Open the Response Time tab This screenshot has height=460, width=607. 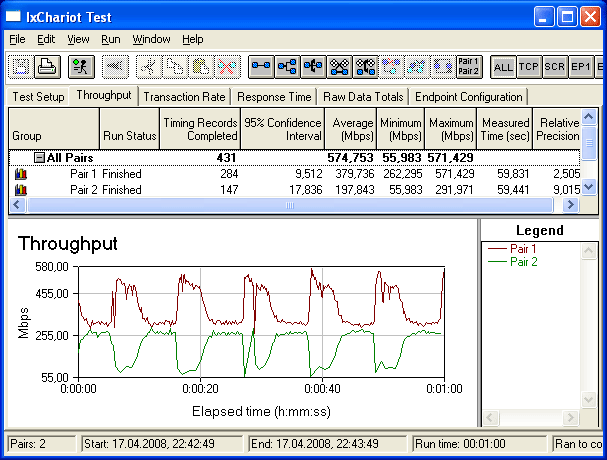[x=274, y=96]
